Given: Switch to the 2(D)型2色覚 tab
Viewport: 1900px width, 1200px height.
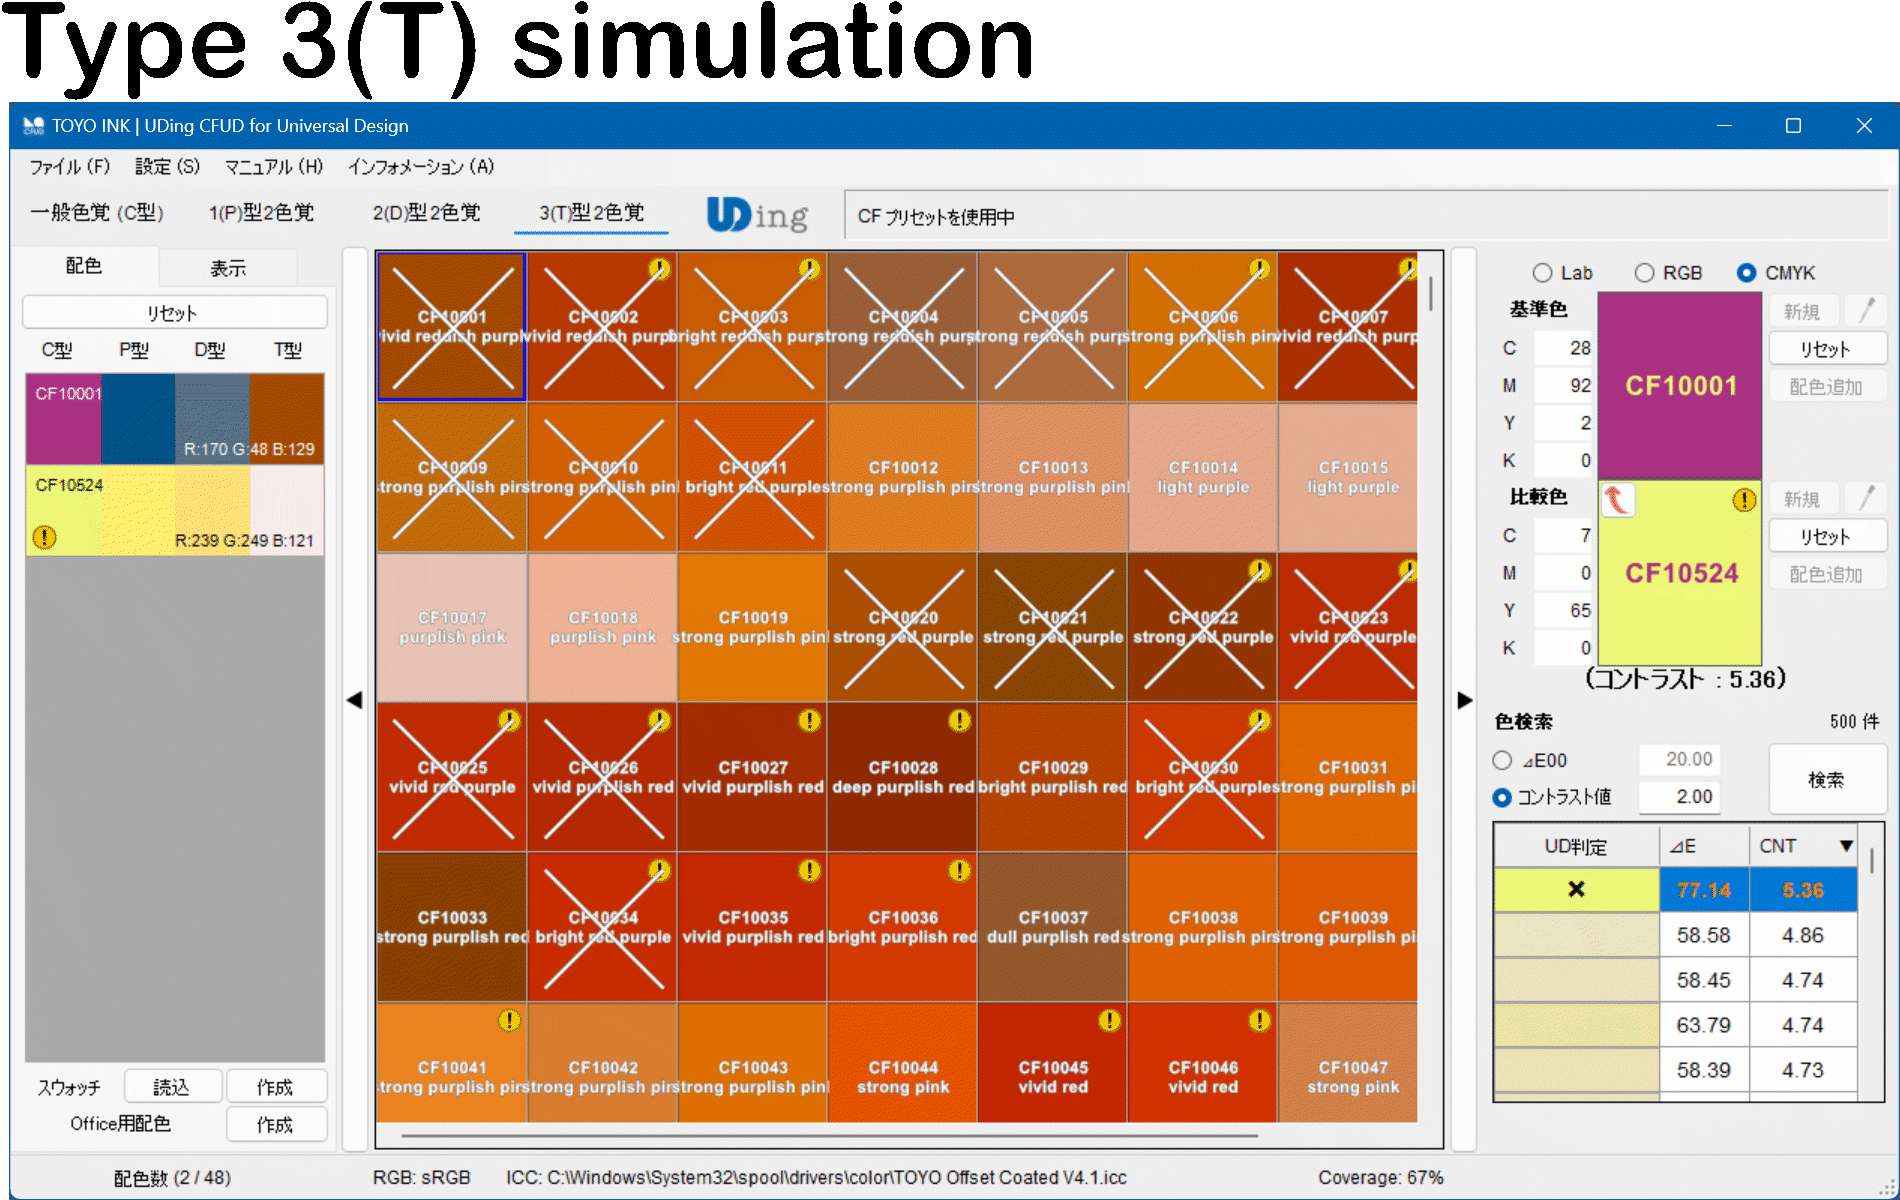Looking at the screenshot, I should coord(426,213).
